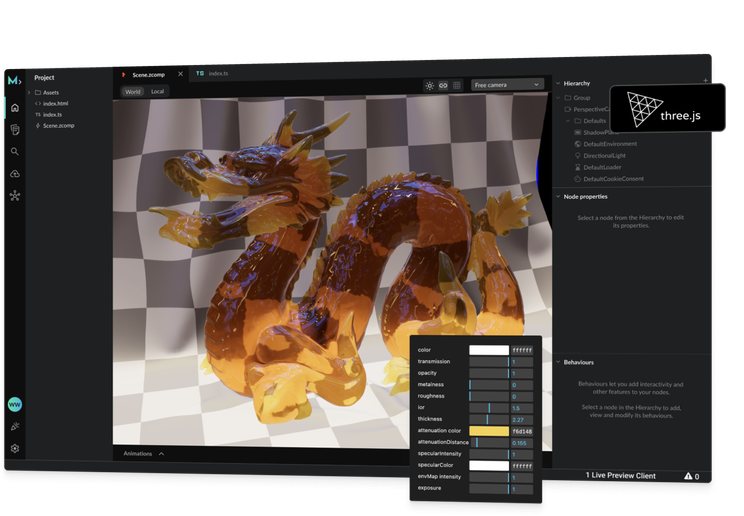
Task: Collapse the Group node chevron
Action: click(558, 98)
